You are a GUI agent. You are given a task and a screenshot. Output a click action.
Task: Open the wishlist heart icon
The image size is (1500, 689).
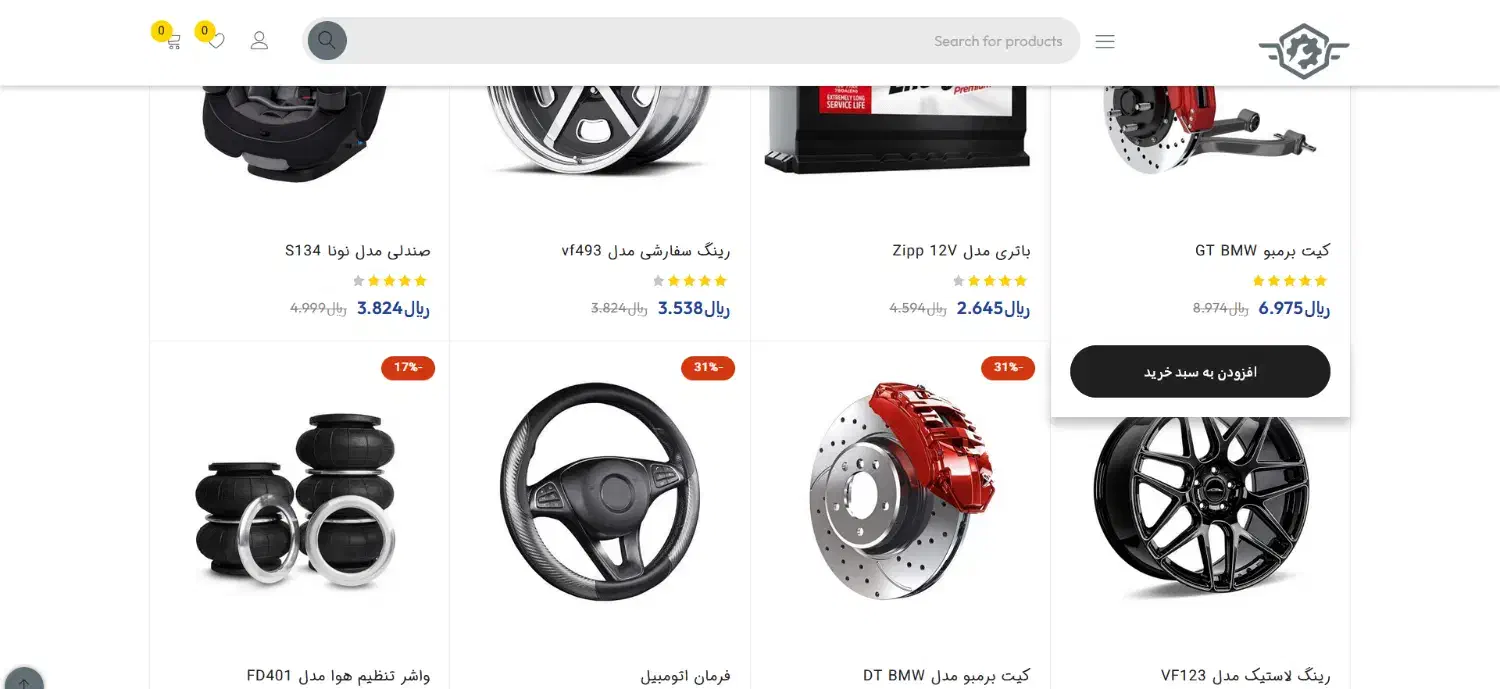[216, 41]
